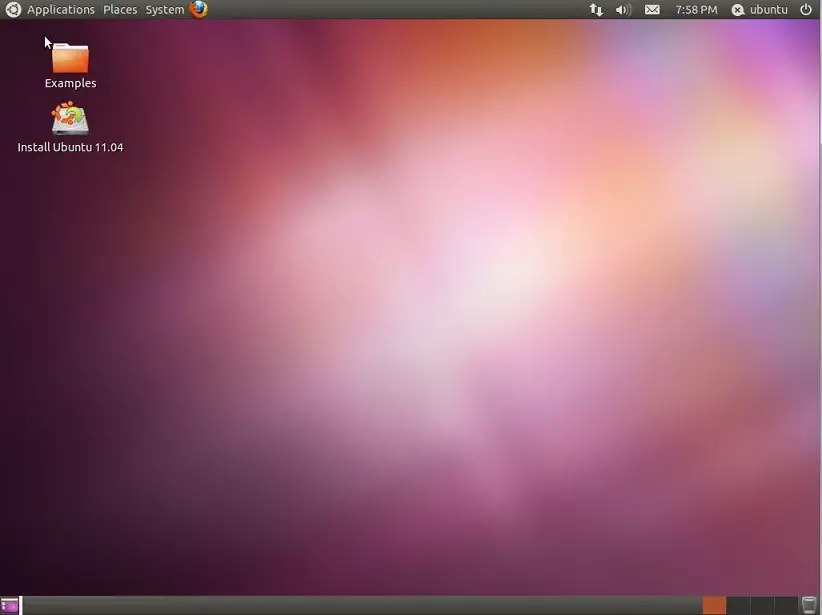This screenshot has width=822, height=615.
Task: Open the messaging envelope indicator
Action: [x=652, y=10]
